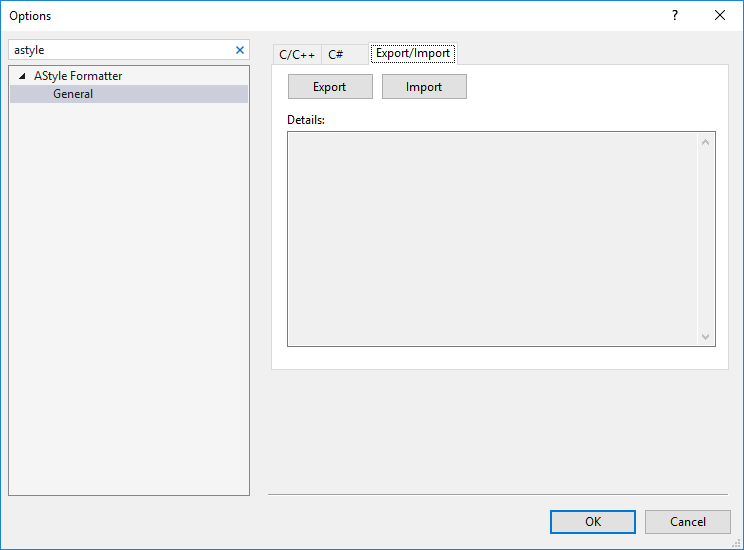Focus the options search field
The height and width of the screenshot is (550, 744).
[x=120, y=50]
